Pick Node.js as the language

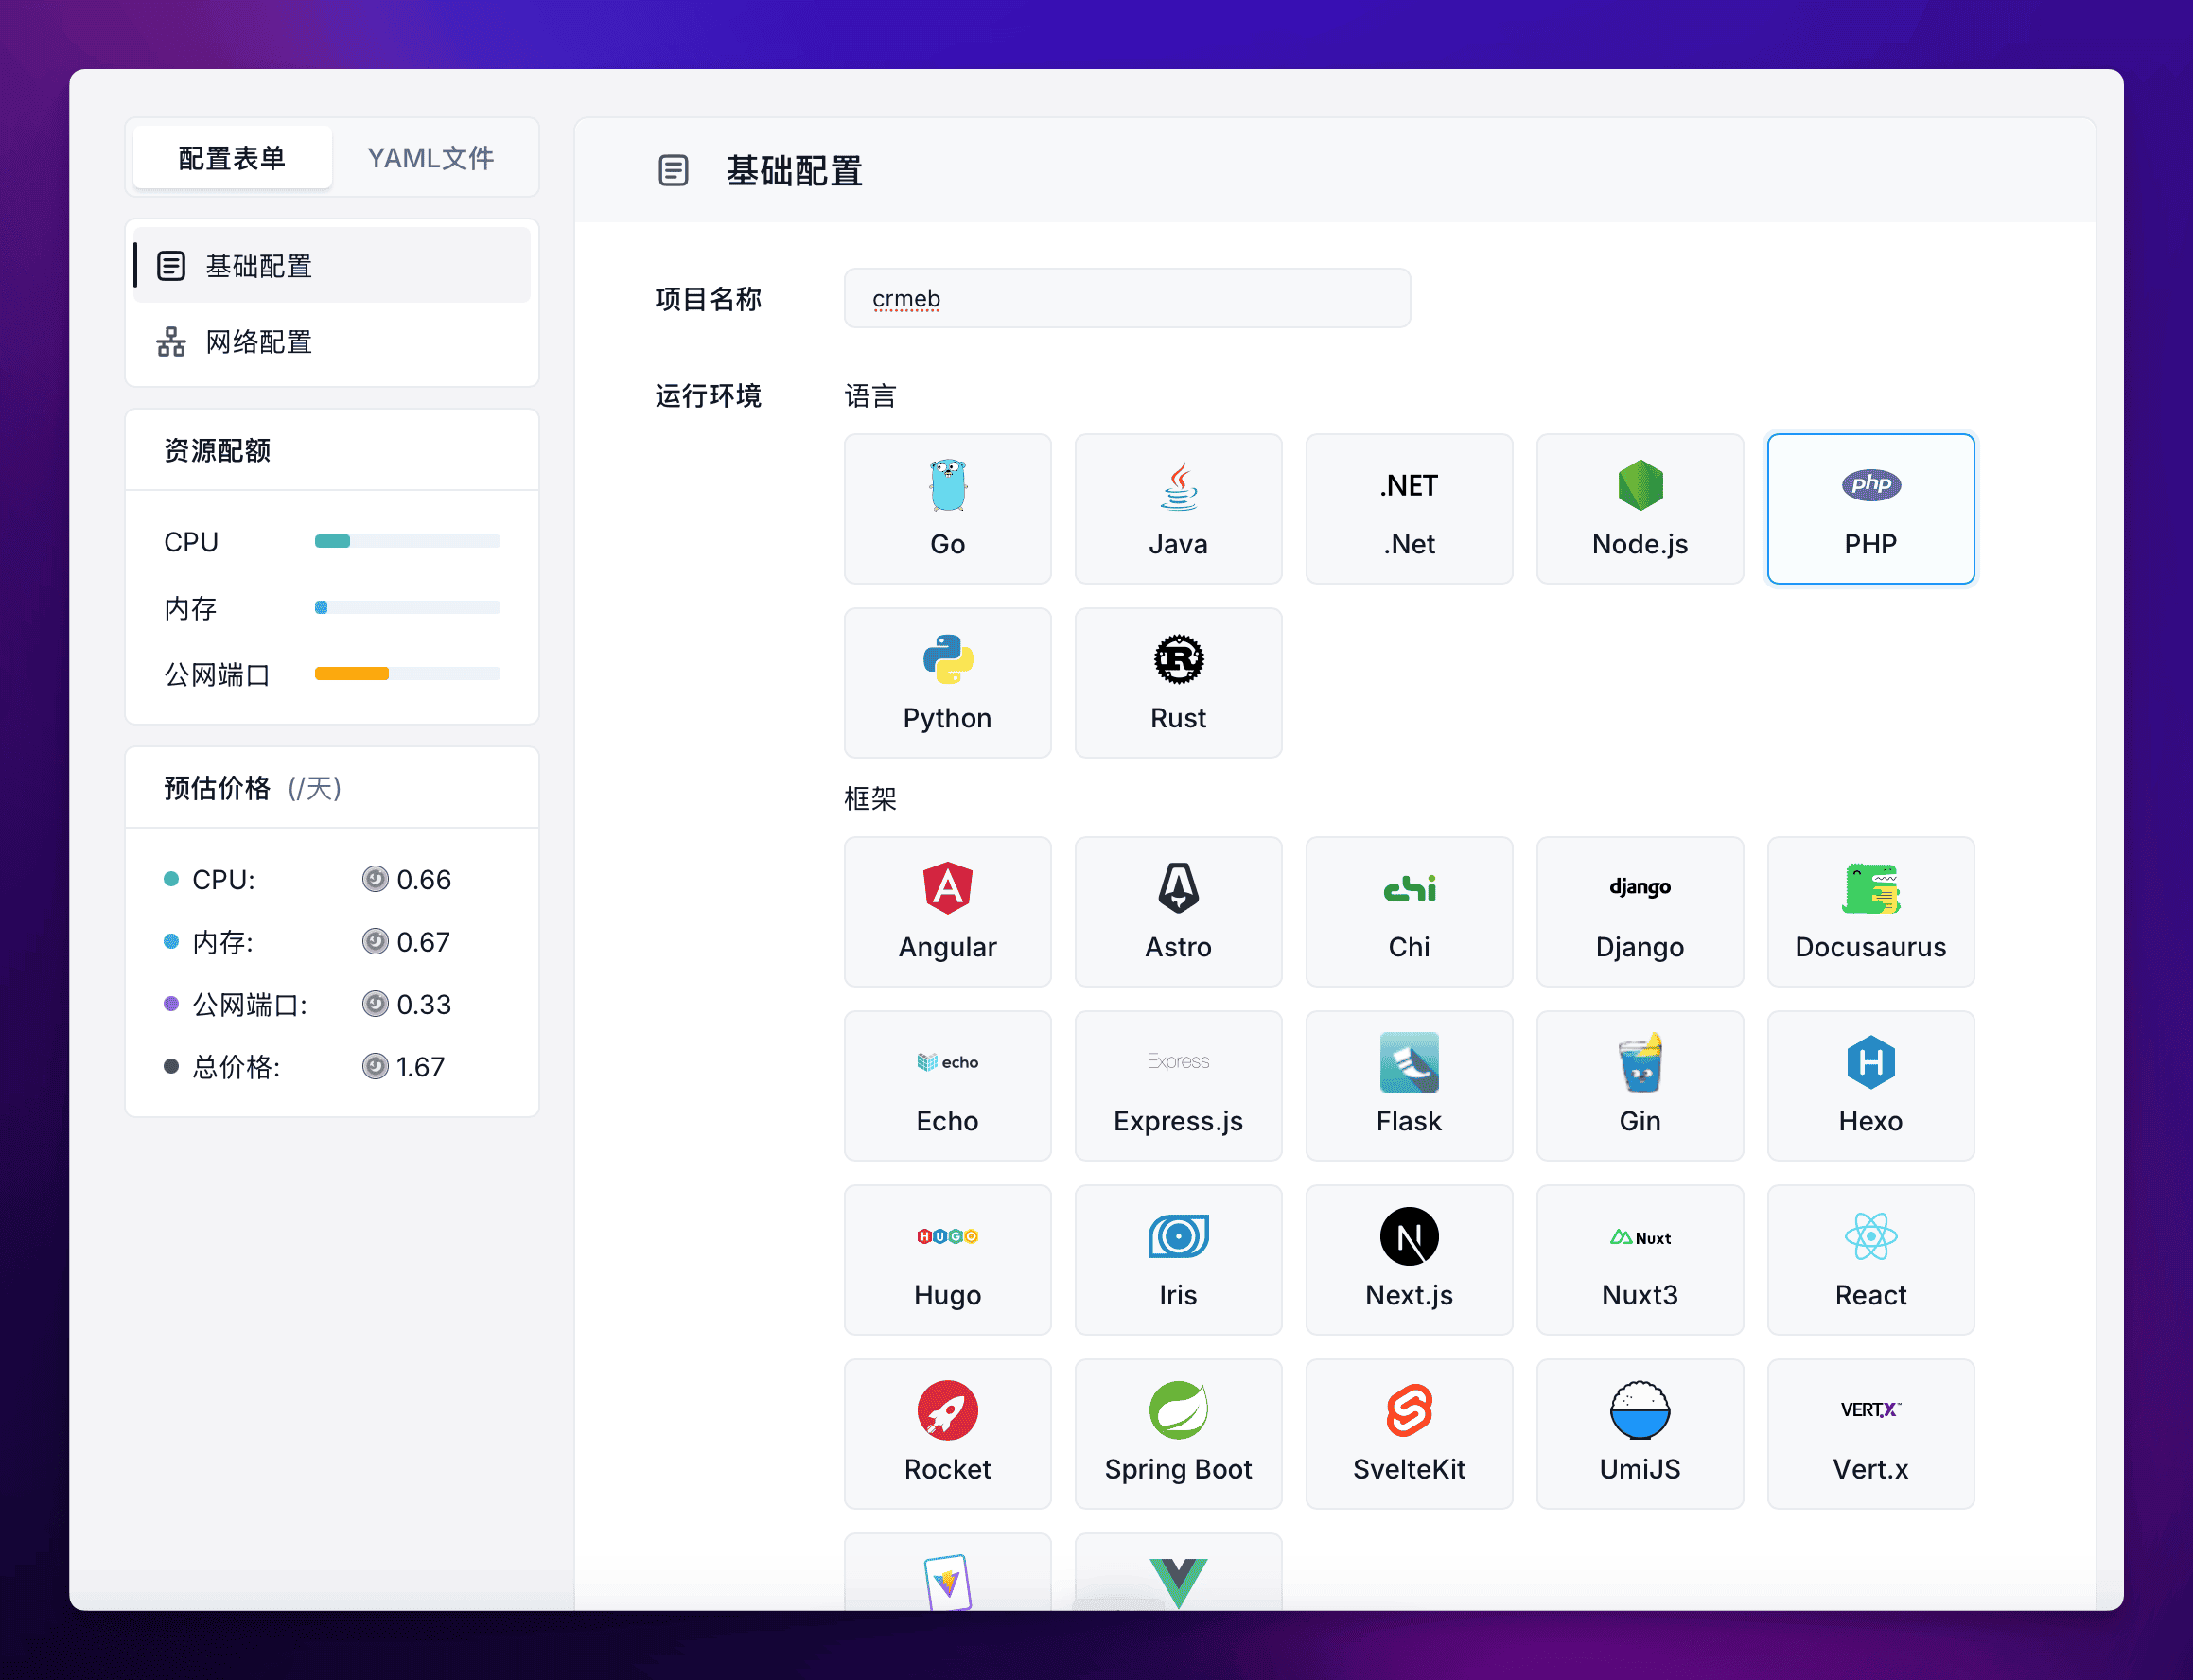coord(1640,508)
